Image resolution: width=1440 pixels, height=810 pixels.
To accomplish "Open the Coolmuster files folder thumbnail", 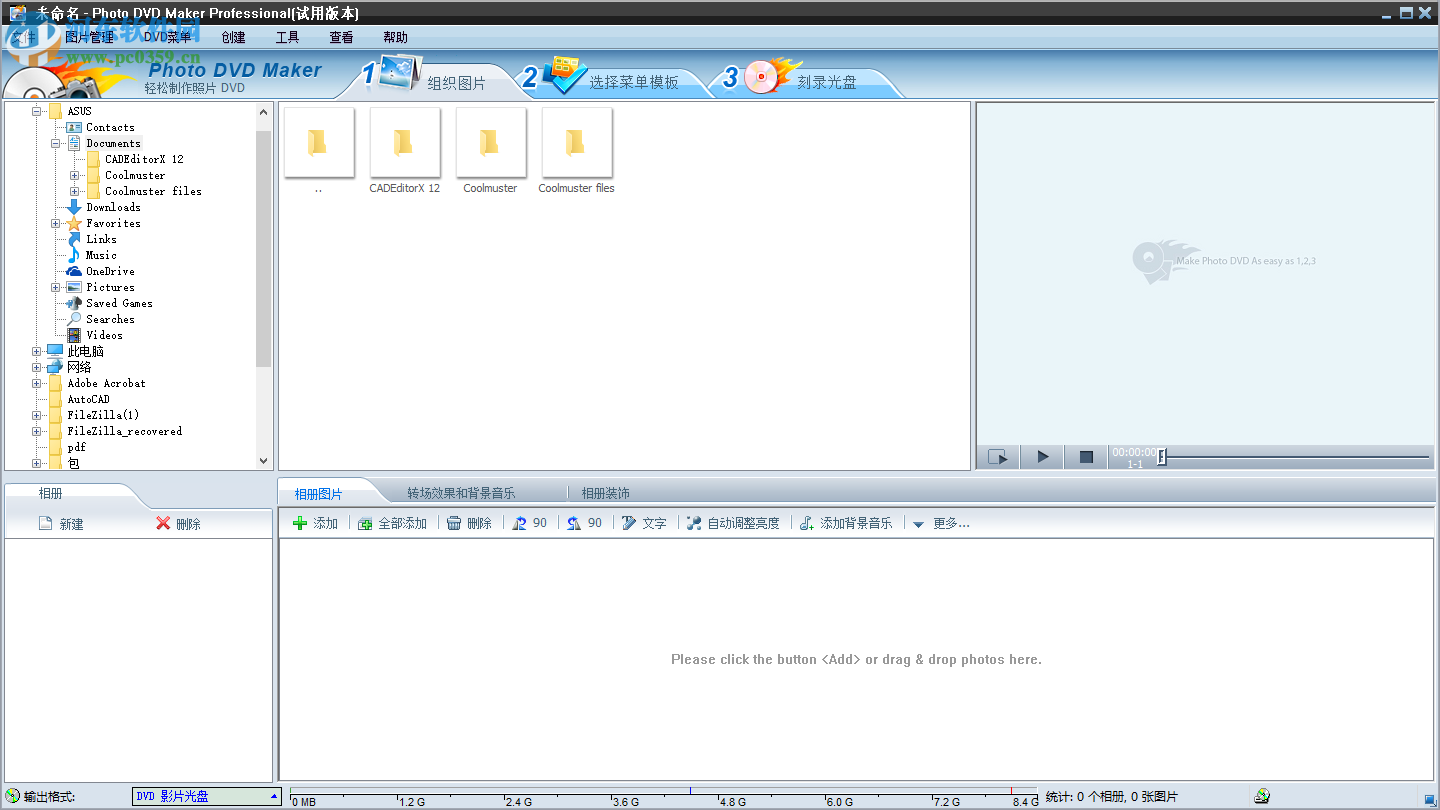I will tap(576, 145).
